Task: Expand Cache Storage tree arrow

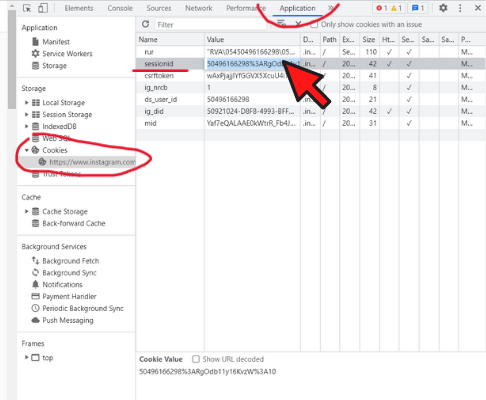Action: (x=26, y=211)
